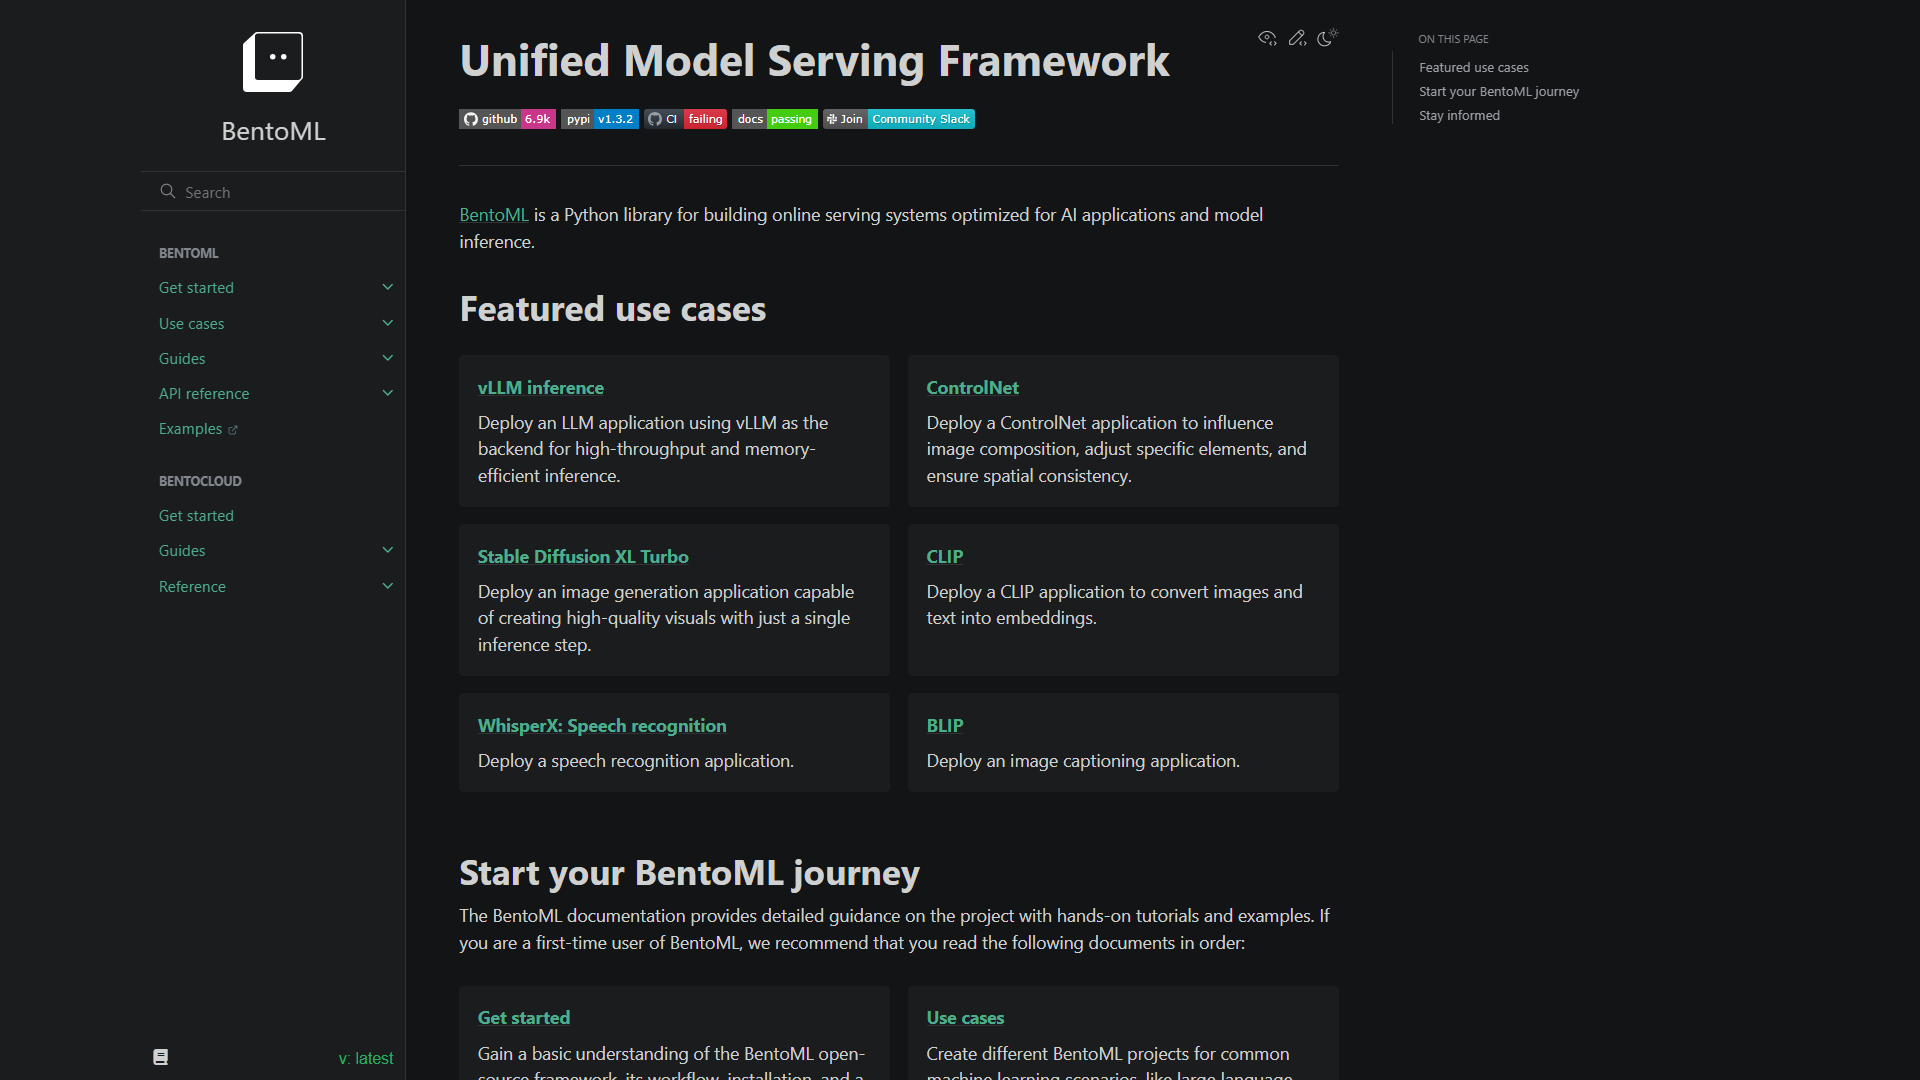Click the github 6.9k badge

(x=506, y=118)
